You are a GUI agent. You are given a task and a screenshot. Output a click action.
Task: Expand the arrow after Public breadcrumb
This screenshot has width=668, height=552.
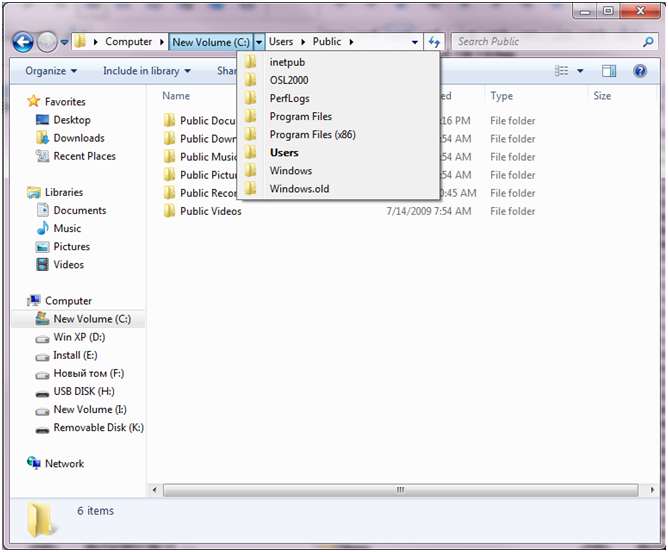(351, 42)
